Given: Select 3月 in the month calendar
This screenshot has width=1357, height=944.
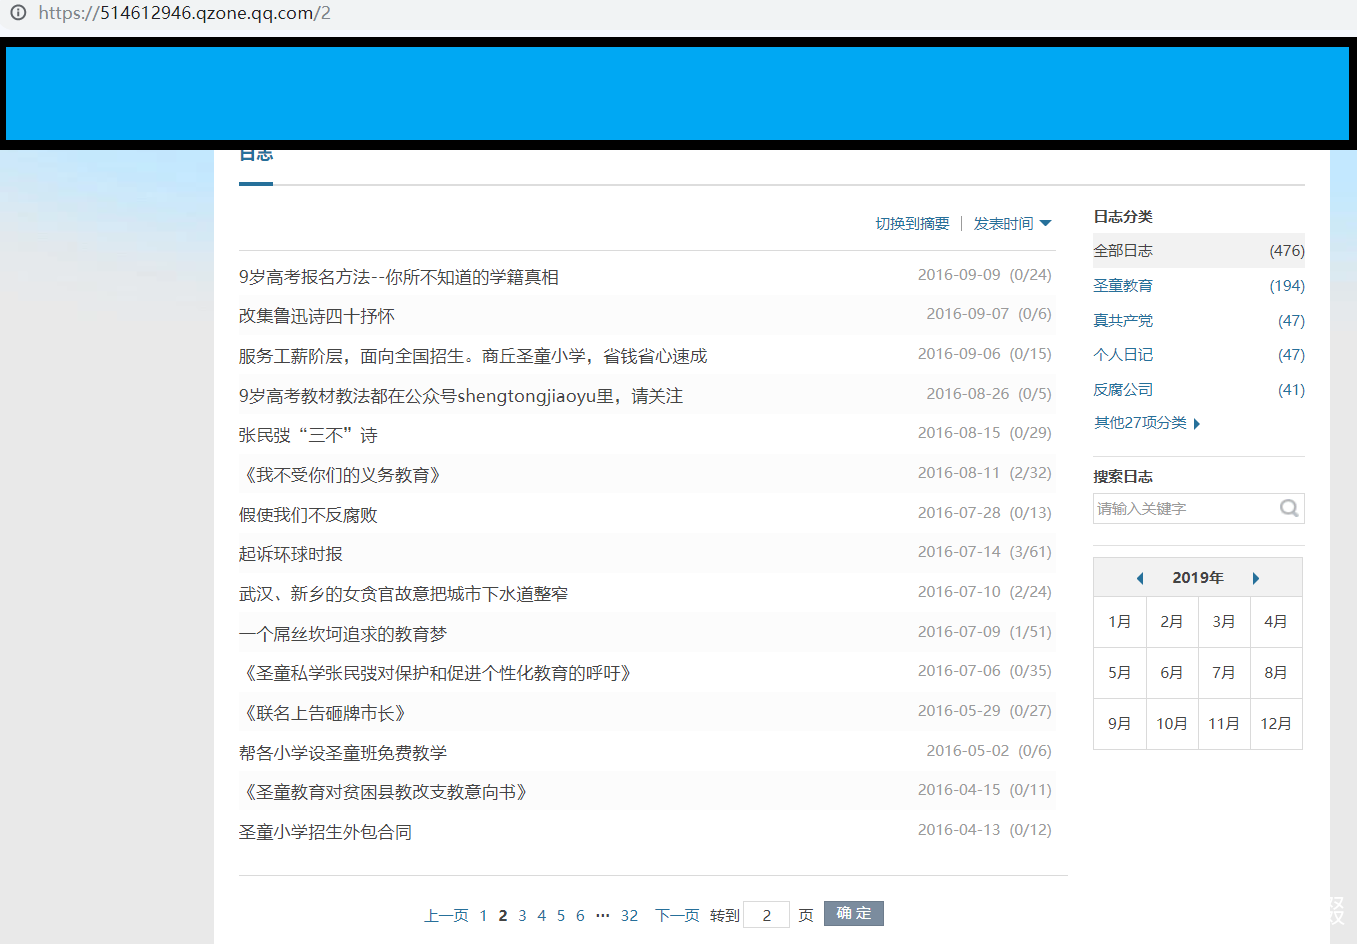Looking at the screenshot, I should pyautogui.click(x=1224, y=622).
